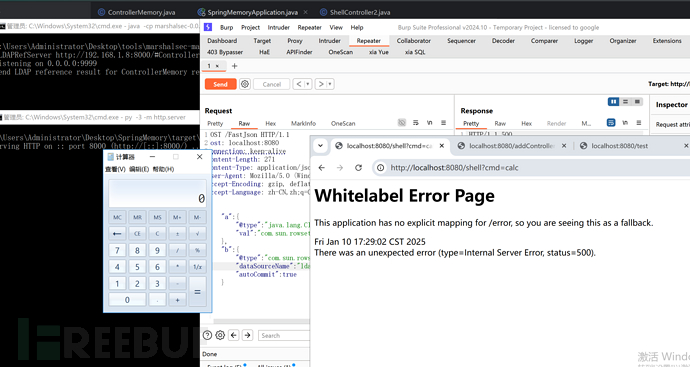Select side-by-side layout view

click(613, 102)
